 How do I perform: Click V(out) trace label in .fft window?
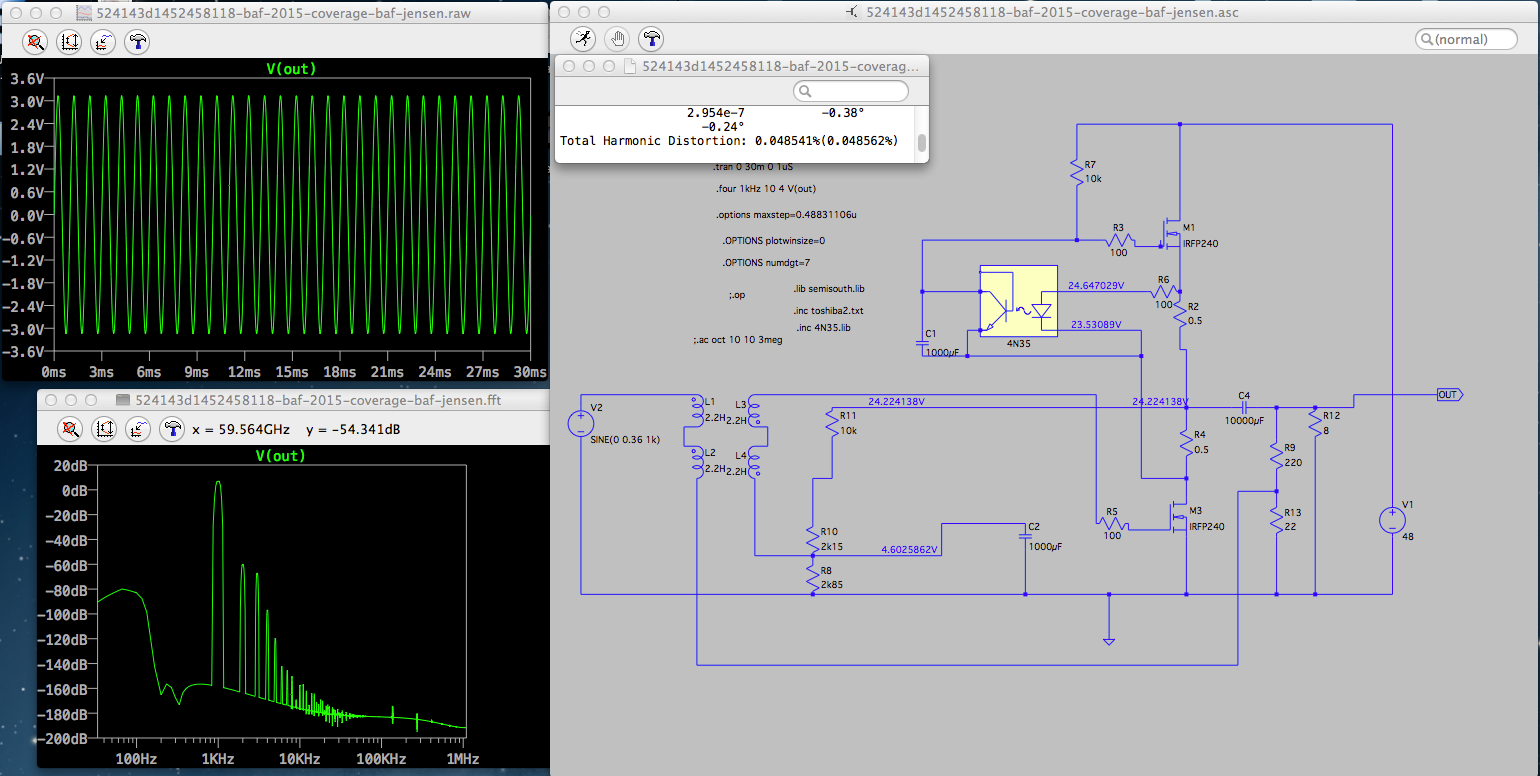(279, 455)
